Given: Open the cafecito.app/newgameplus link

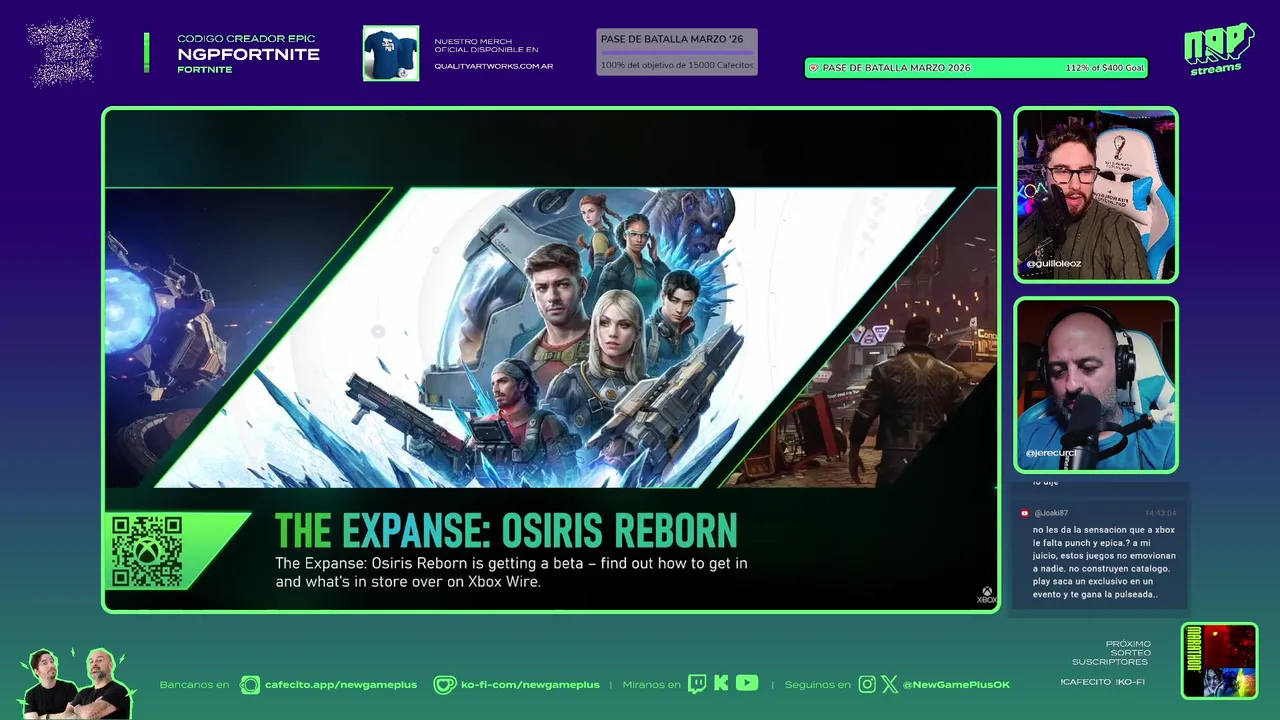Looking at the screenshot, I should pyautogui.click(x=341, y=685).
